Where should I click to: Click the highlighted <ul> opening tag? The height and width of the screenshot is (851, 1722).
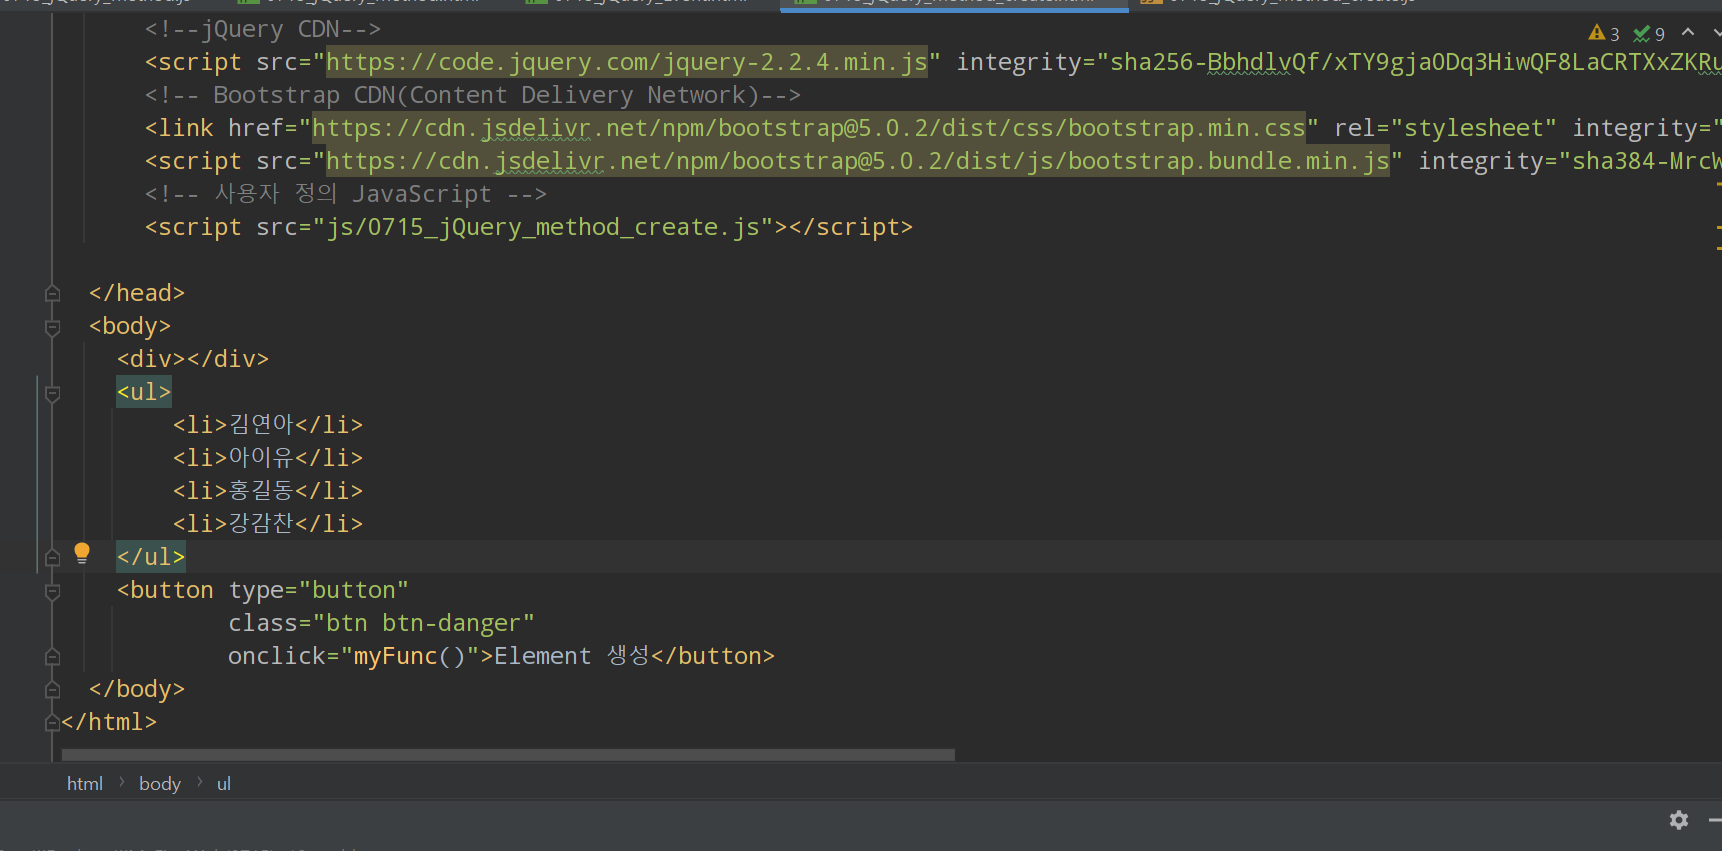tap(144, 391)
